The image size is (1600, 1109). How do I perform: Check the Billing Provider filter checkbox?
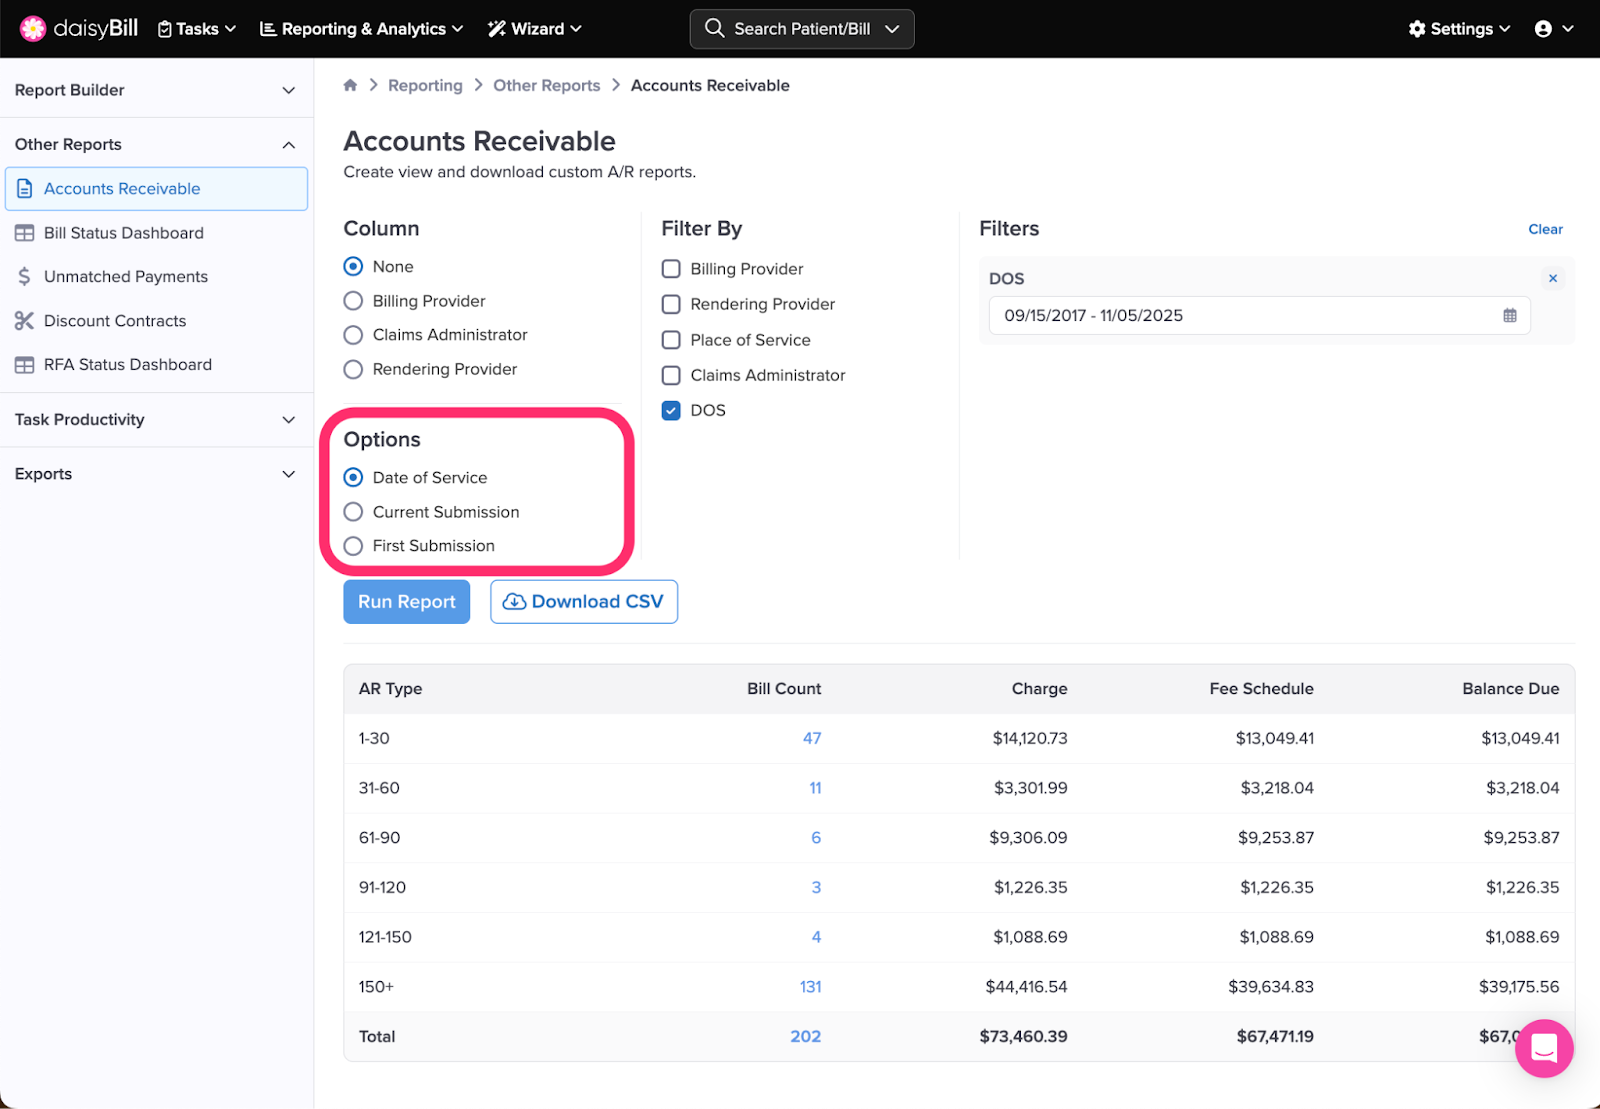pyautogui.click(x=671, y=269)
